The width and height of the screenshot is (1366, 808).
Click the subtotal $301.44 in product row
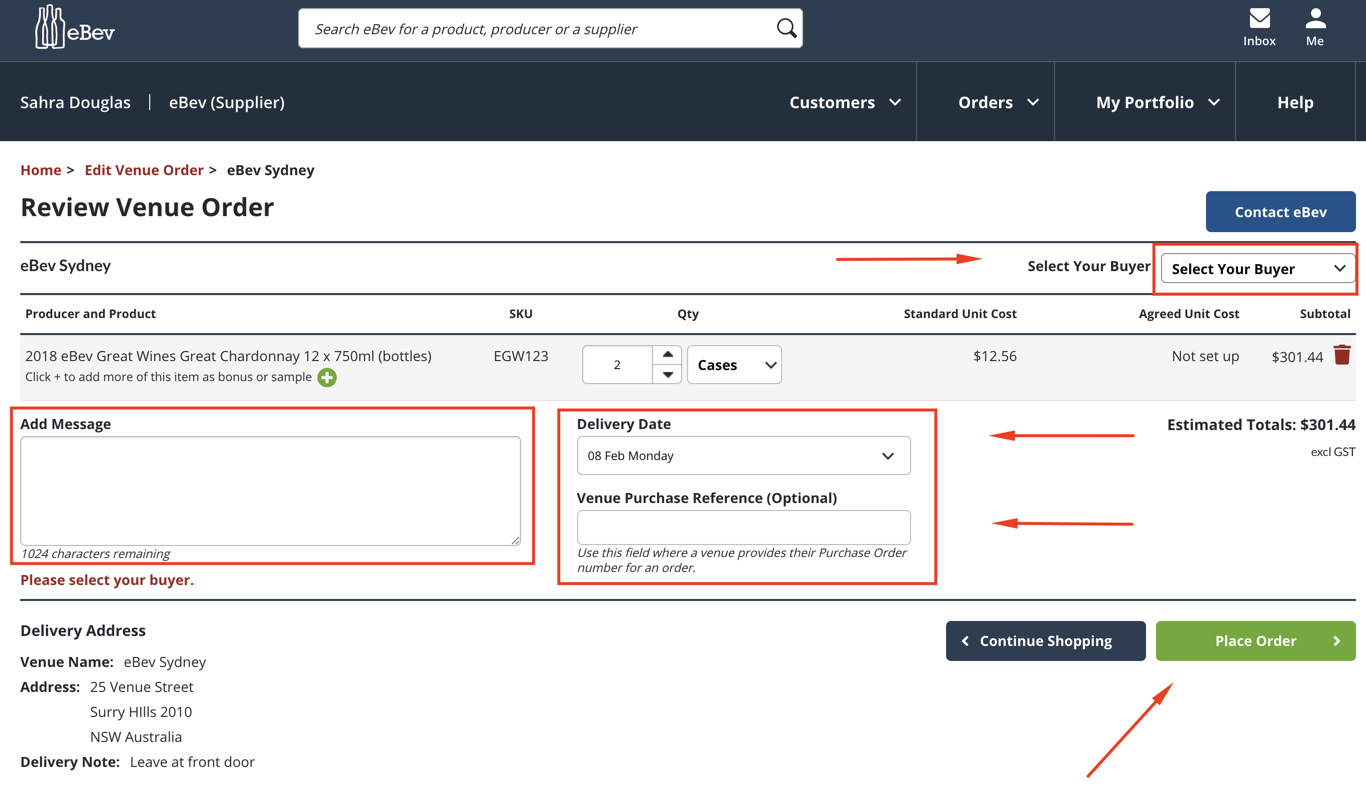[1297, 357]
